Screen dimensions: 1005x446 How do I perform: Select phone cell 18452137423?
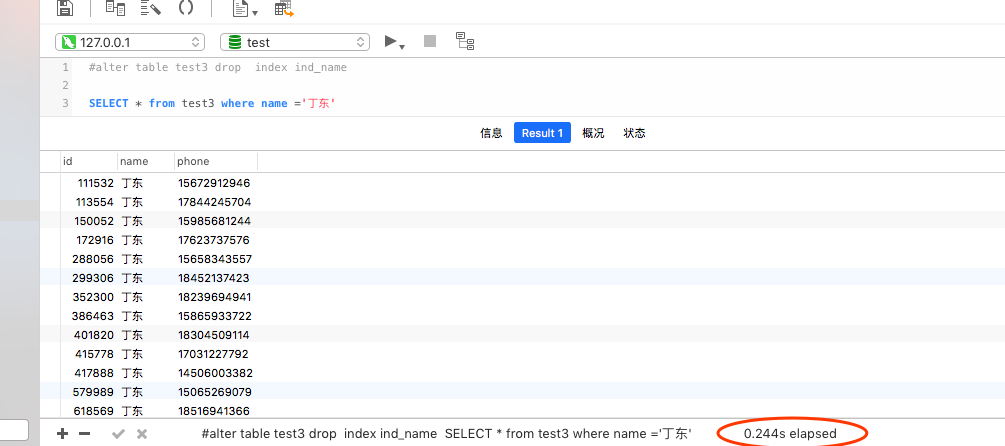click(x=214, y=278)
